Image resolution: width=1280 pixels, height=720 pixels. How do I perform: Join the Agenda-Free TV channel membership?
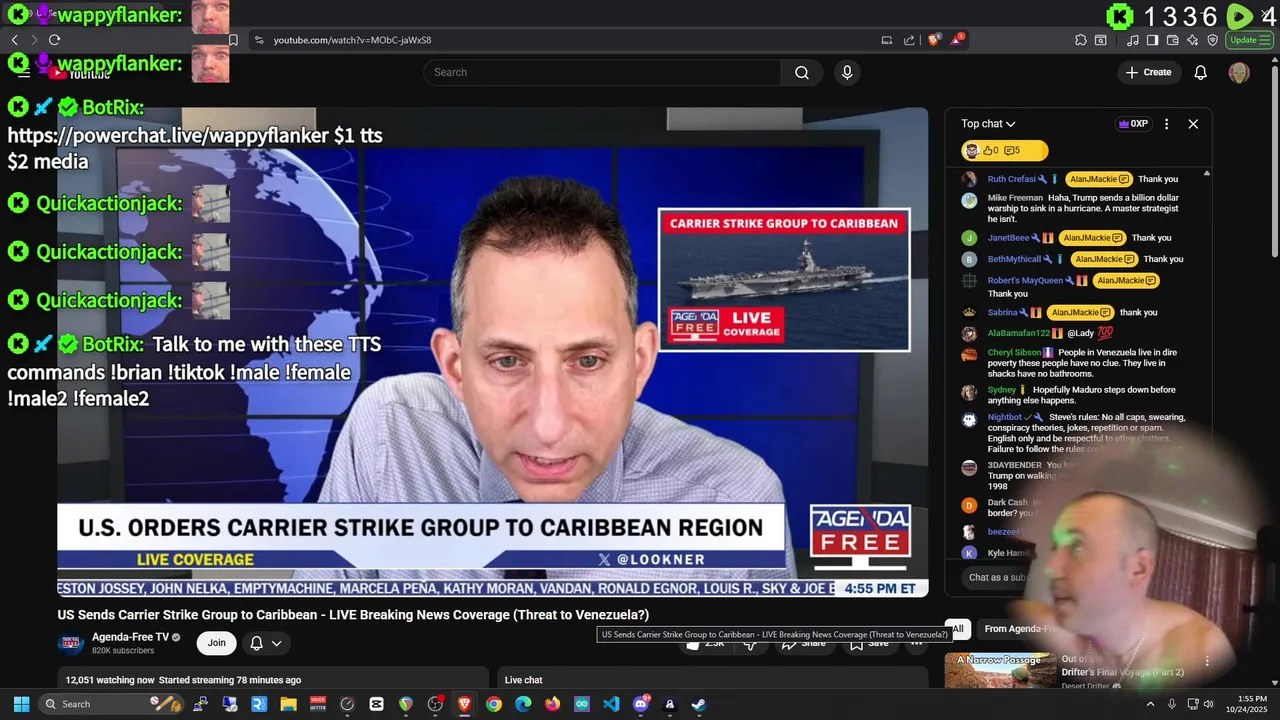tap(216, 643)
